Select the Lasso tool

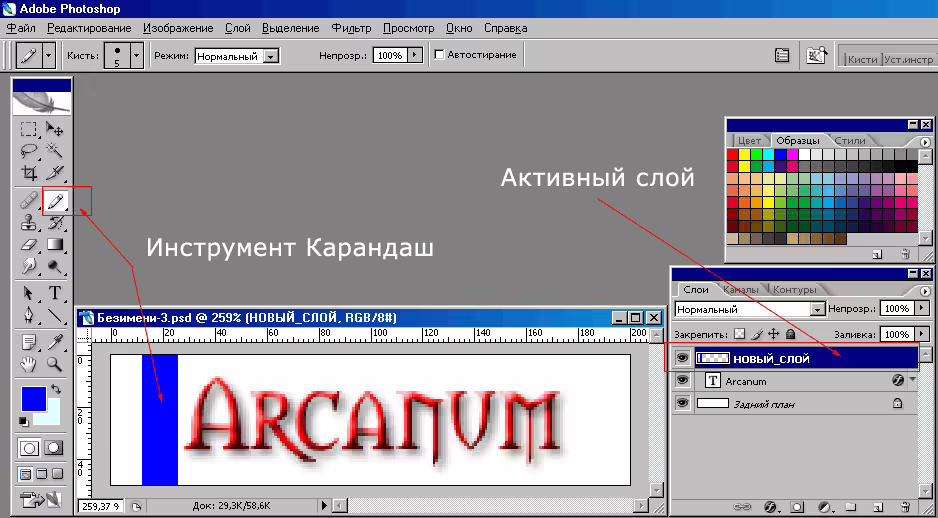tap(28, 150)
